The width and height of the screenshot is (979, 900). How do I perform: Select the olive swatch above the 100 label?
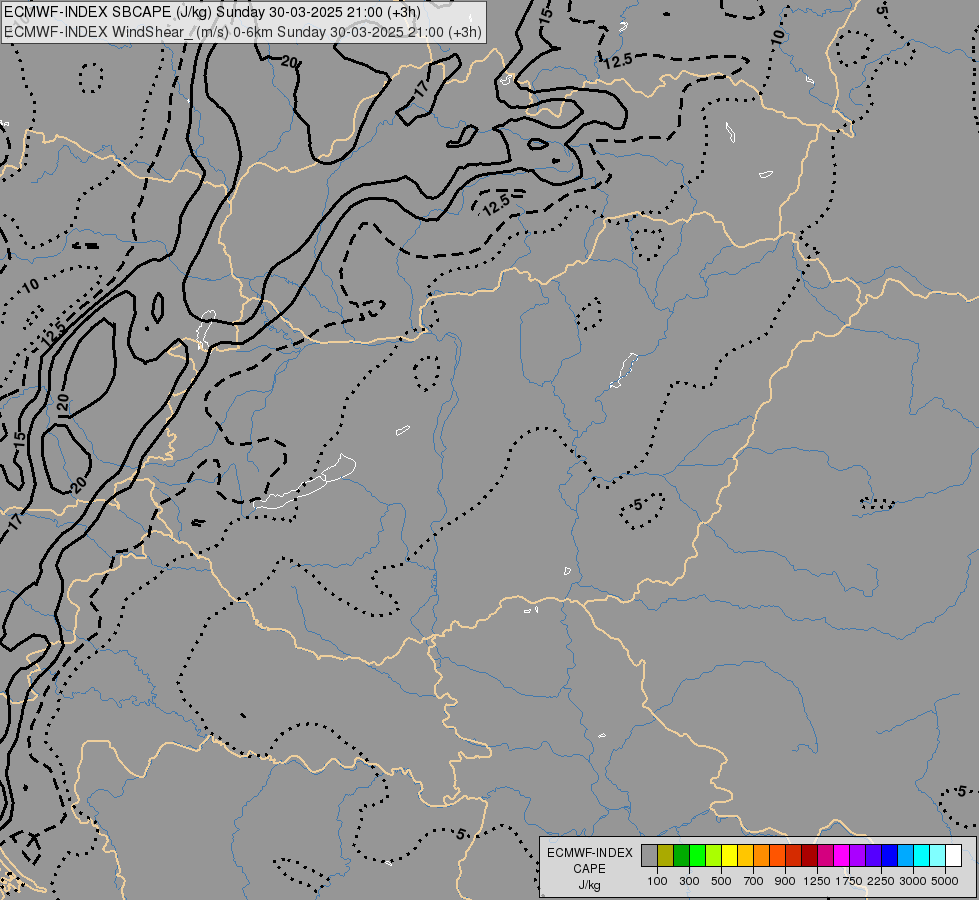click(666, 855)
